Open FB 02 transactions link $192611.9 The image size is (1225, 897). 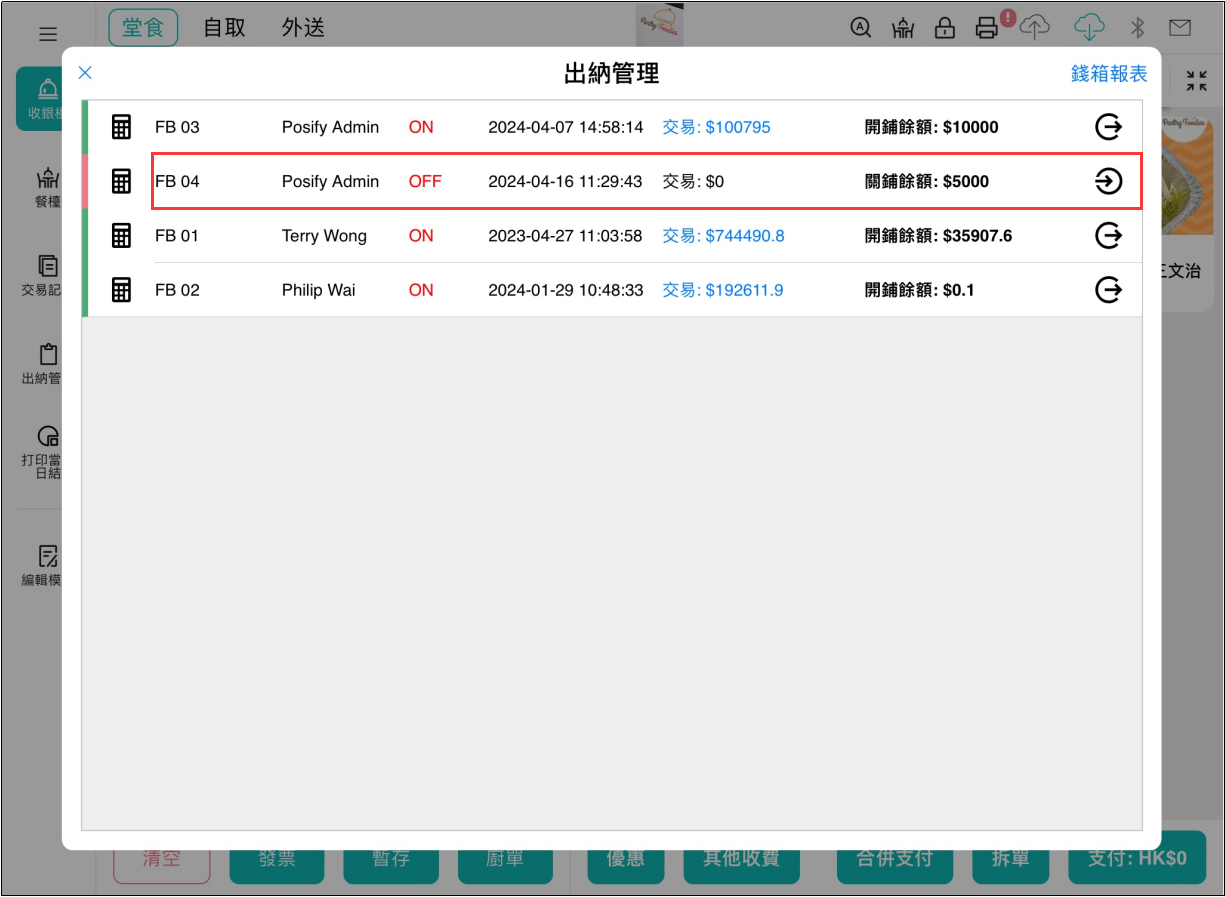pyautogui.click(x=722, y=290)
